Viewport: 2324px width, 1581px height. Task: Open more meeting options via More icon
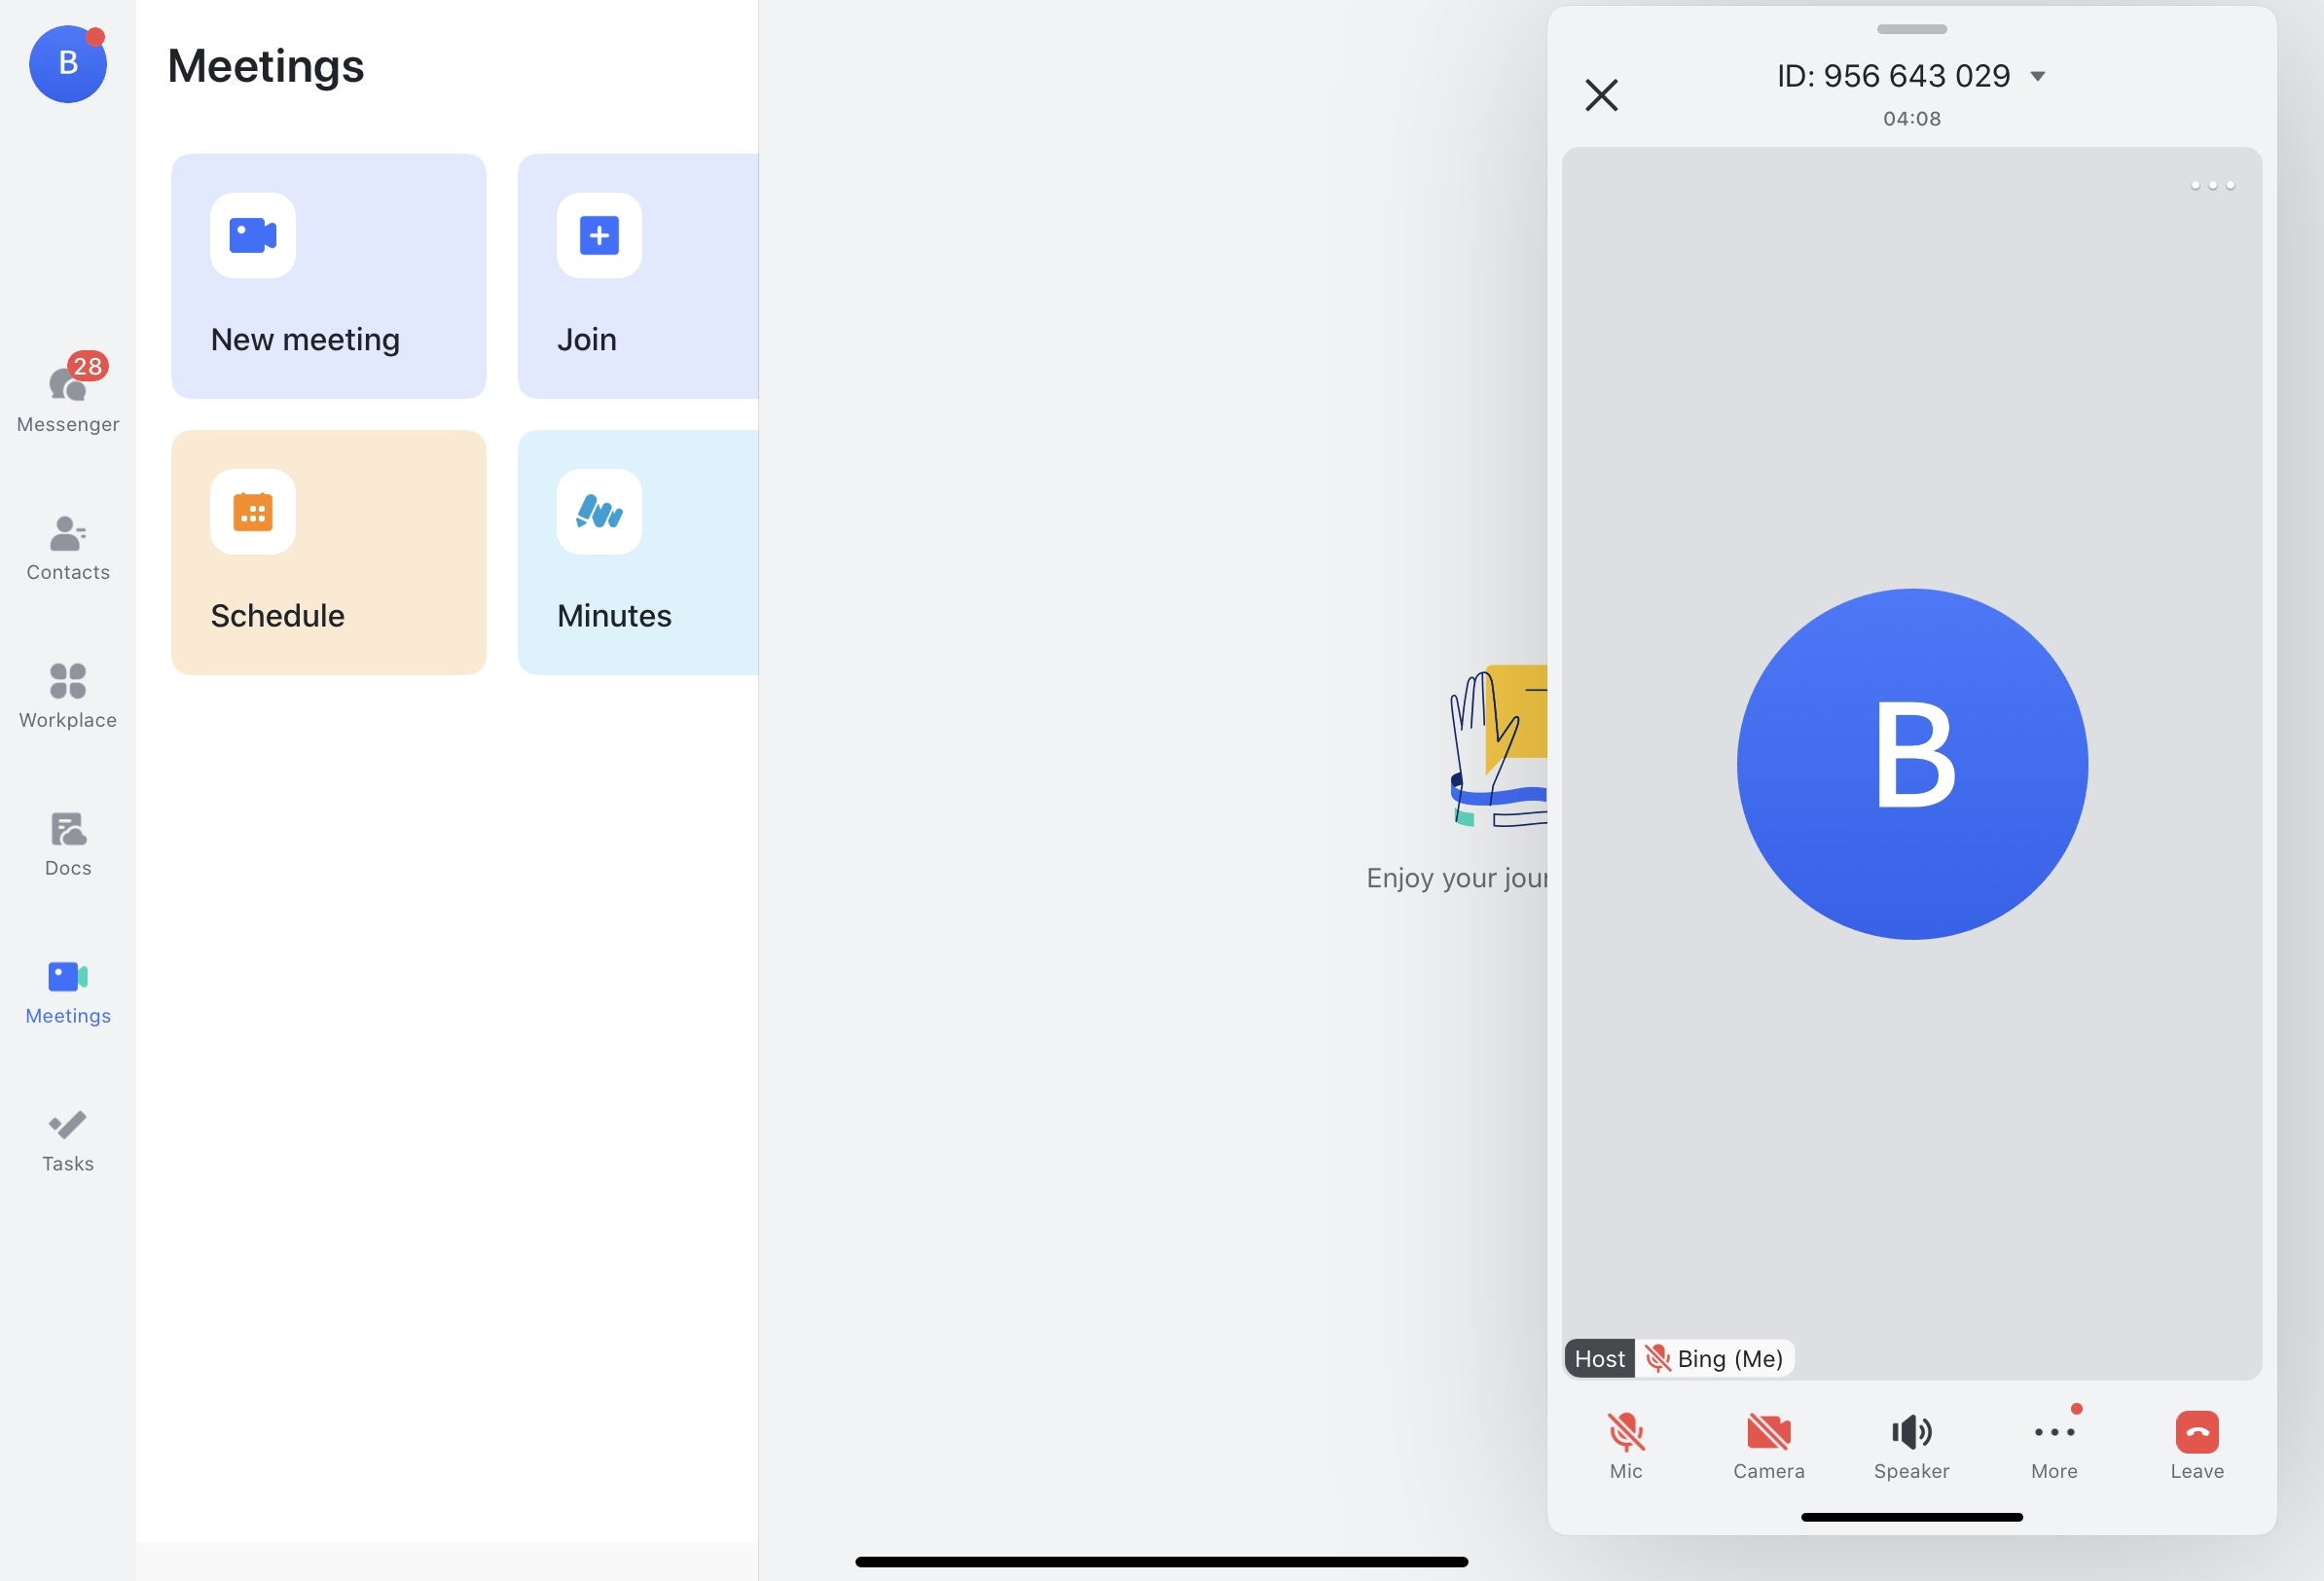click(2054, 1444)
